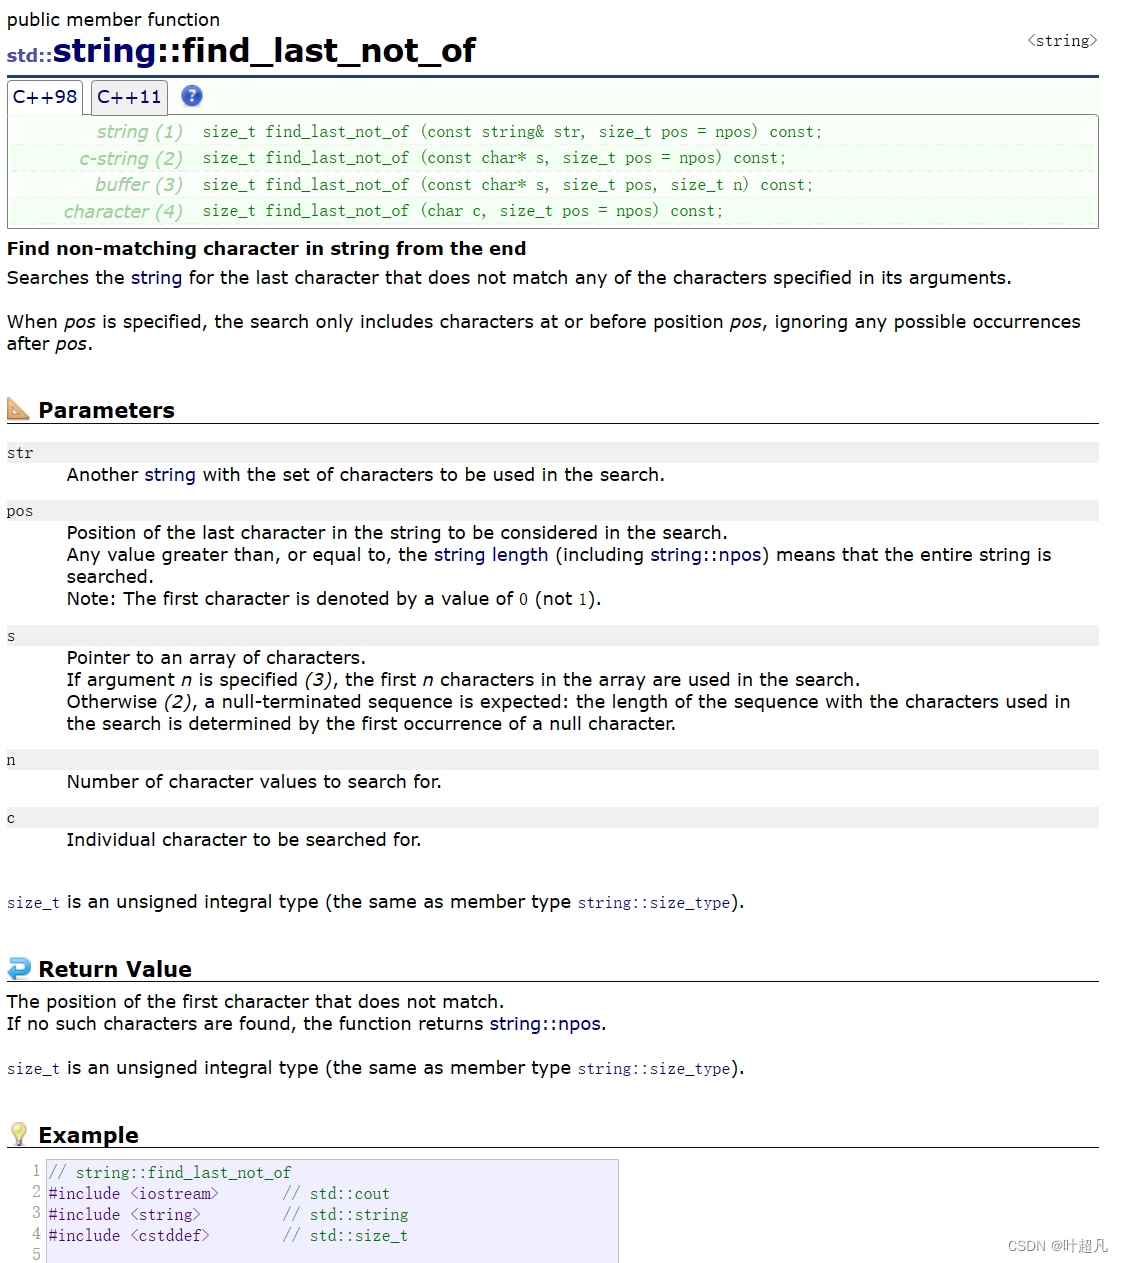This screenshot has height=1263, width=1123.
Task: Switch to the C++11 tab
Action: (129, 97)
